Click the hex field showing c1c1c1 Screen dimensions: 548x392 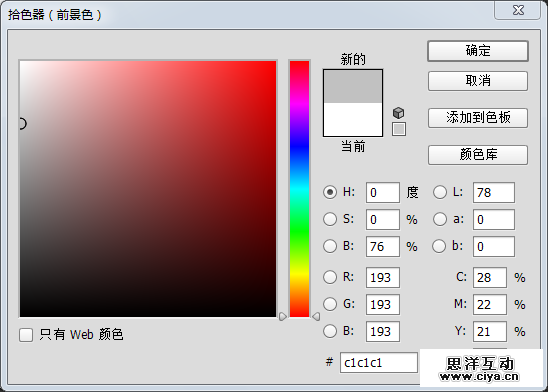tap(379, 363)
